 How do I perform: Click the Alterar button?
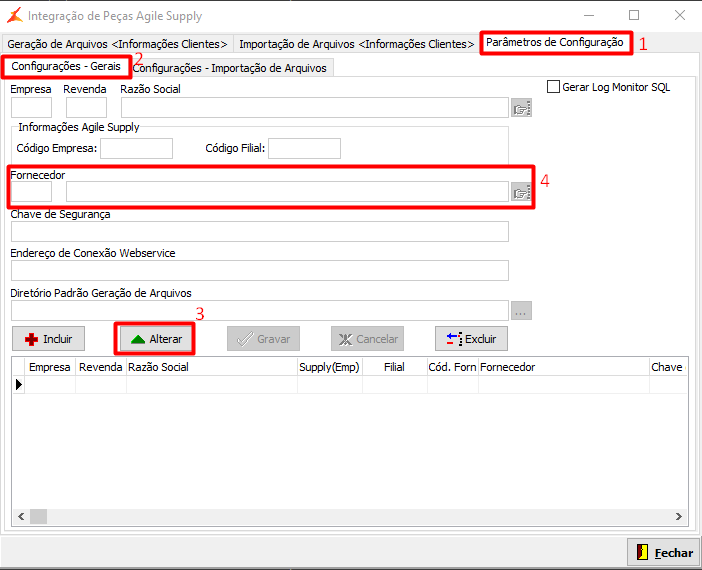point(155,339)
